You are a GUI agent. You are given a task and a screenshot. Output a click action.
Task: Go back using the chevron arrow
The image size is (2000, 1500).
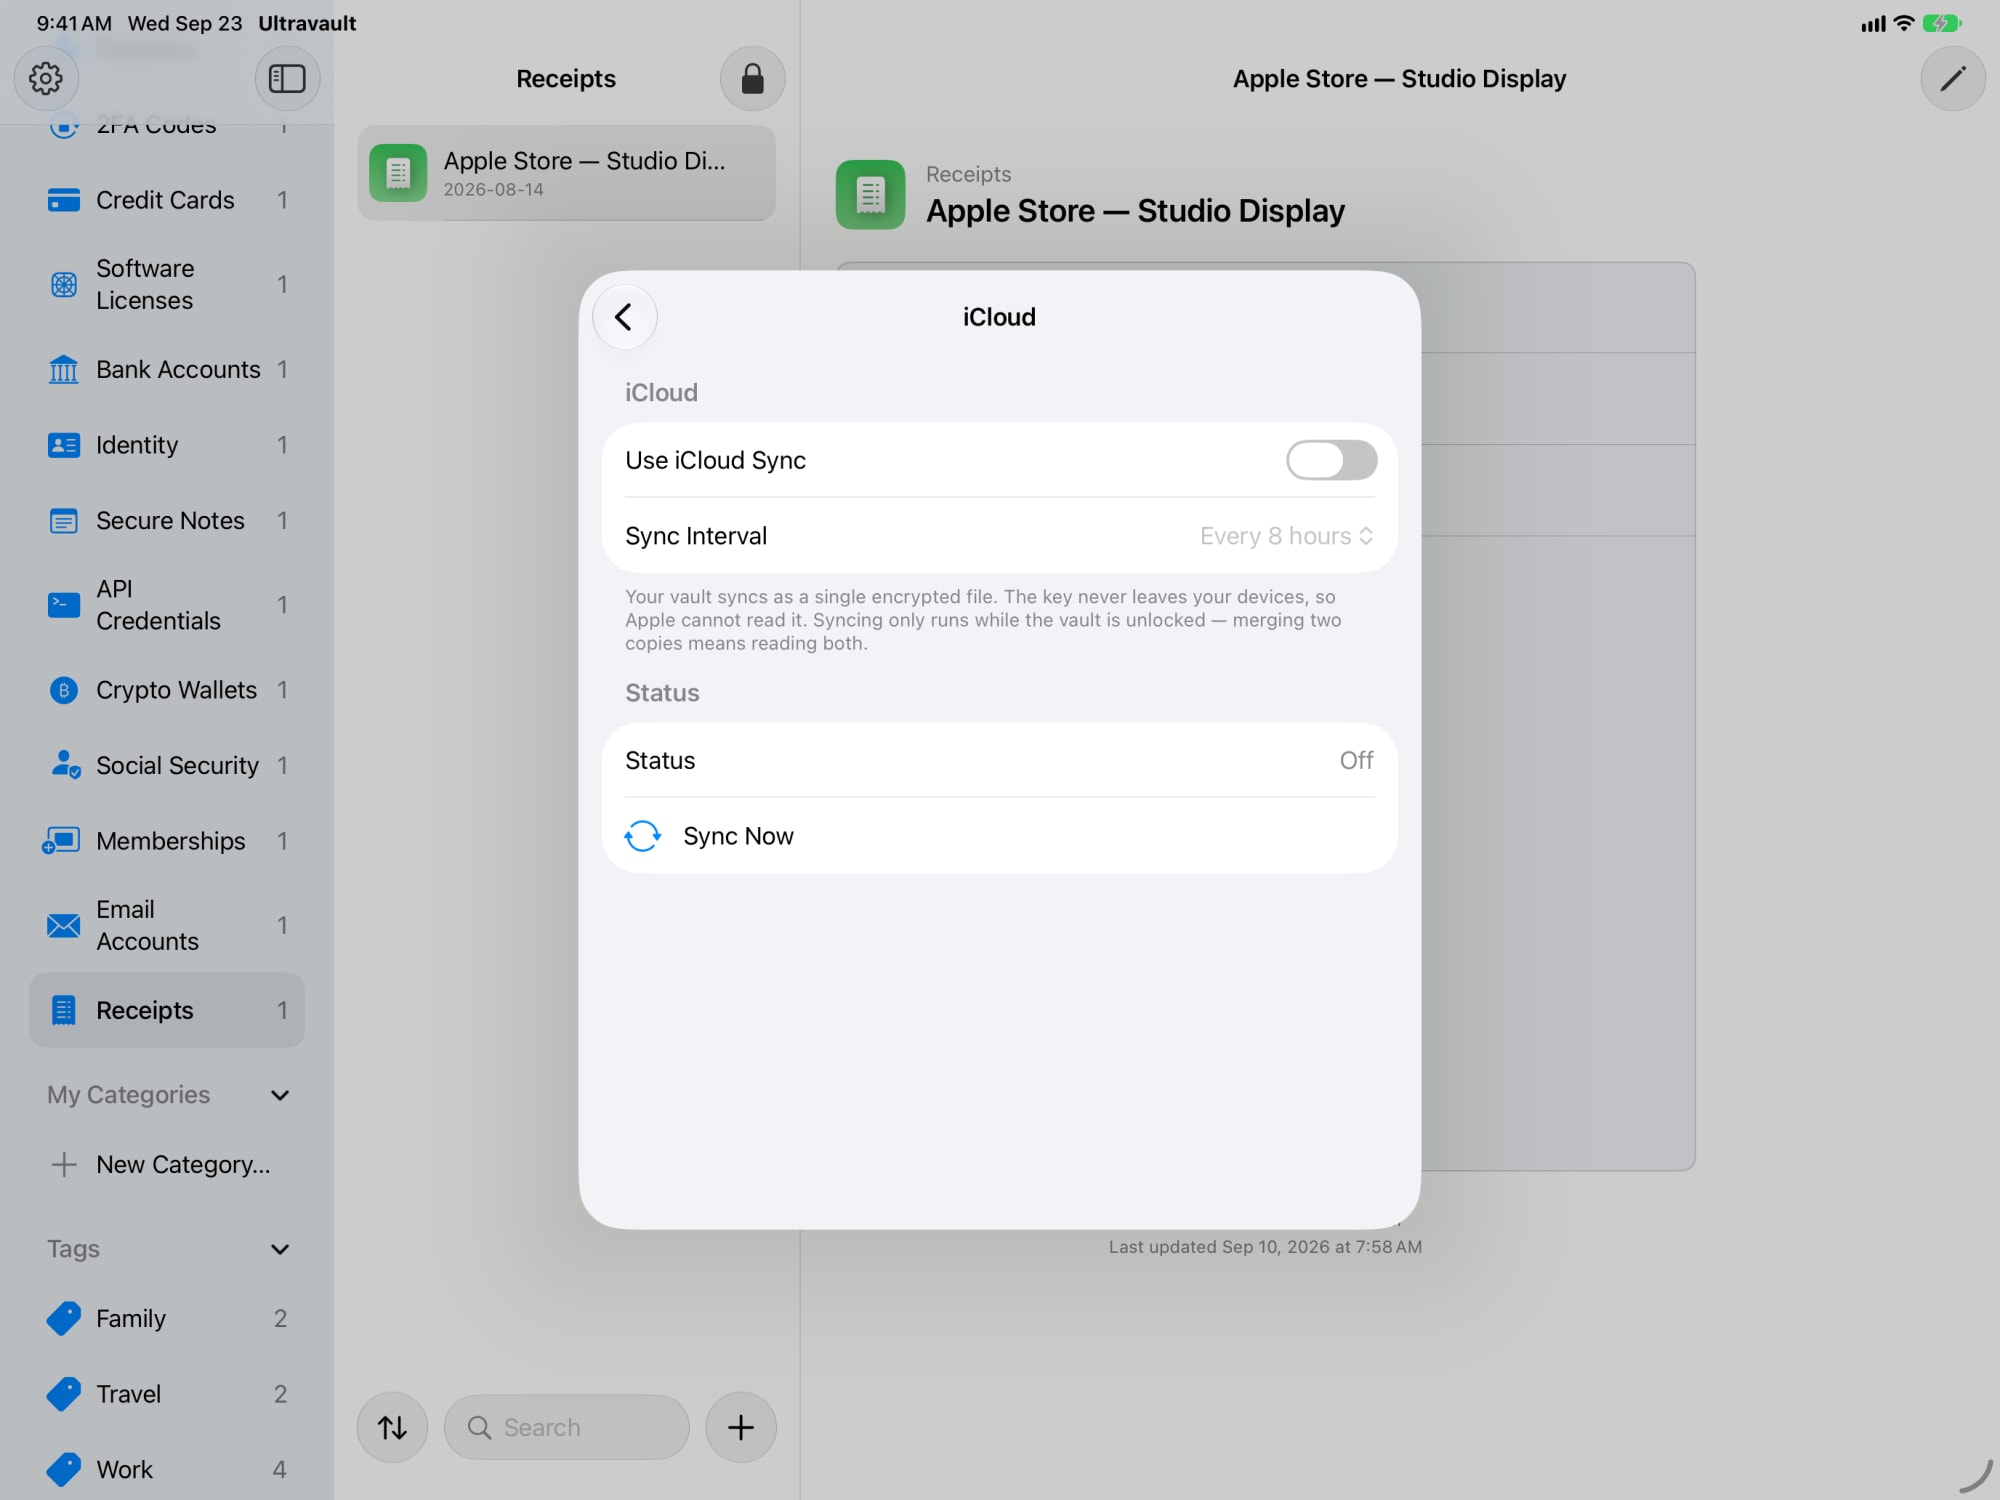(624, 317)
